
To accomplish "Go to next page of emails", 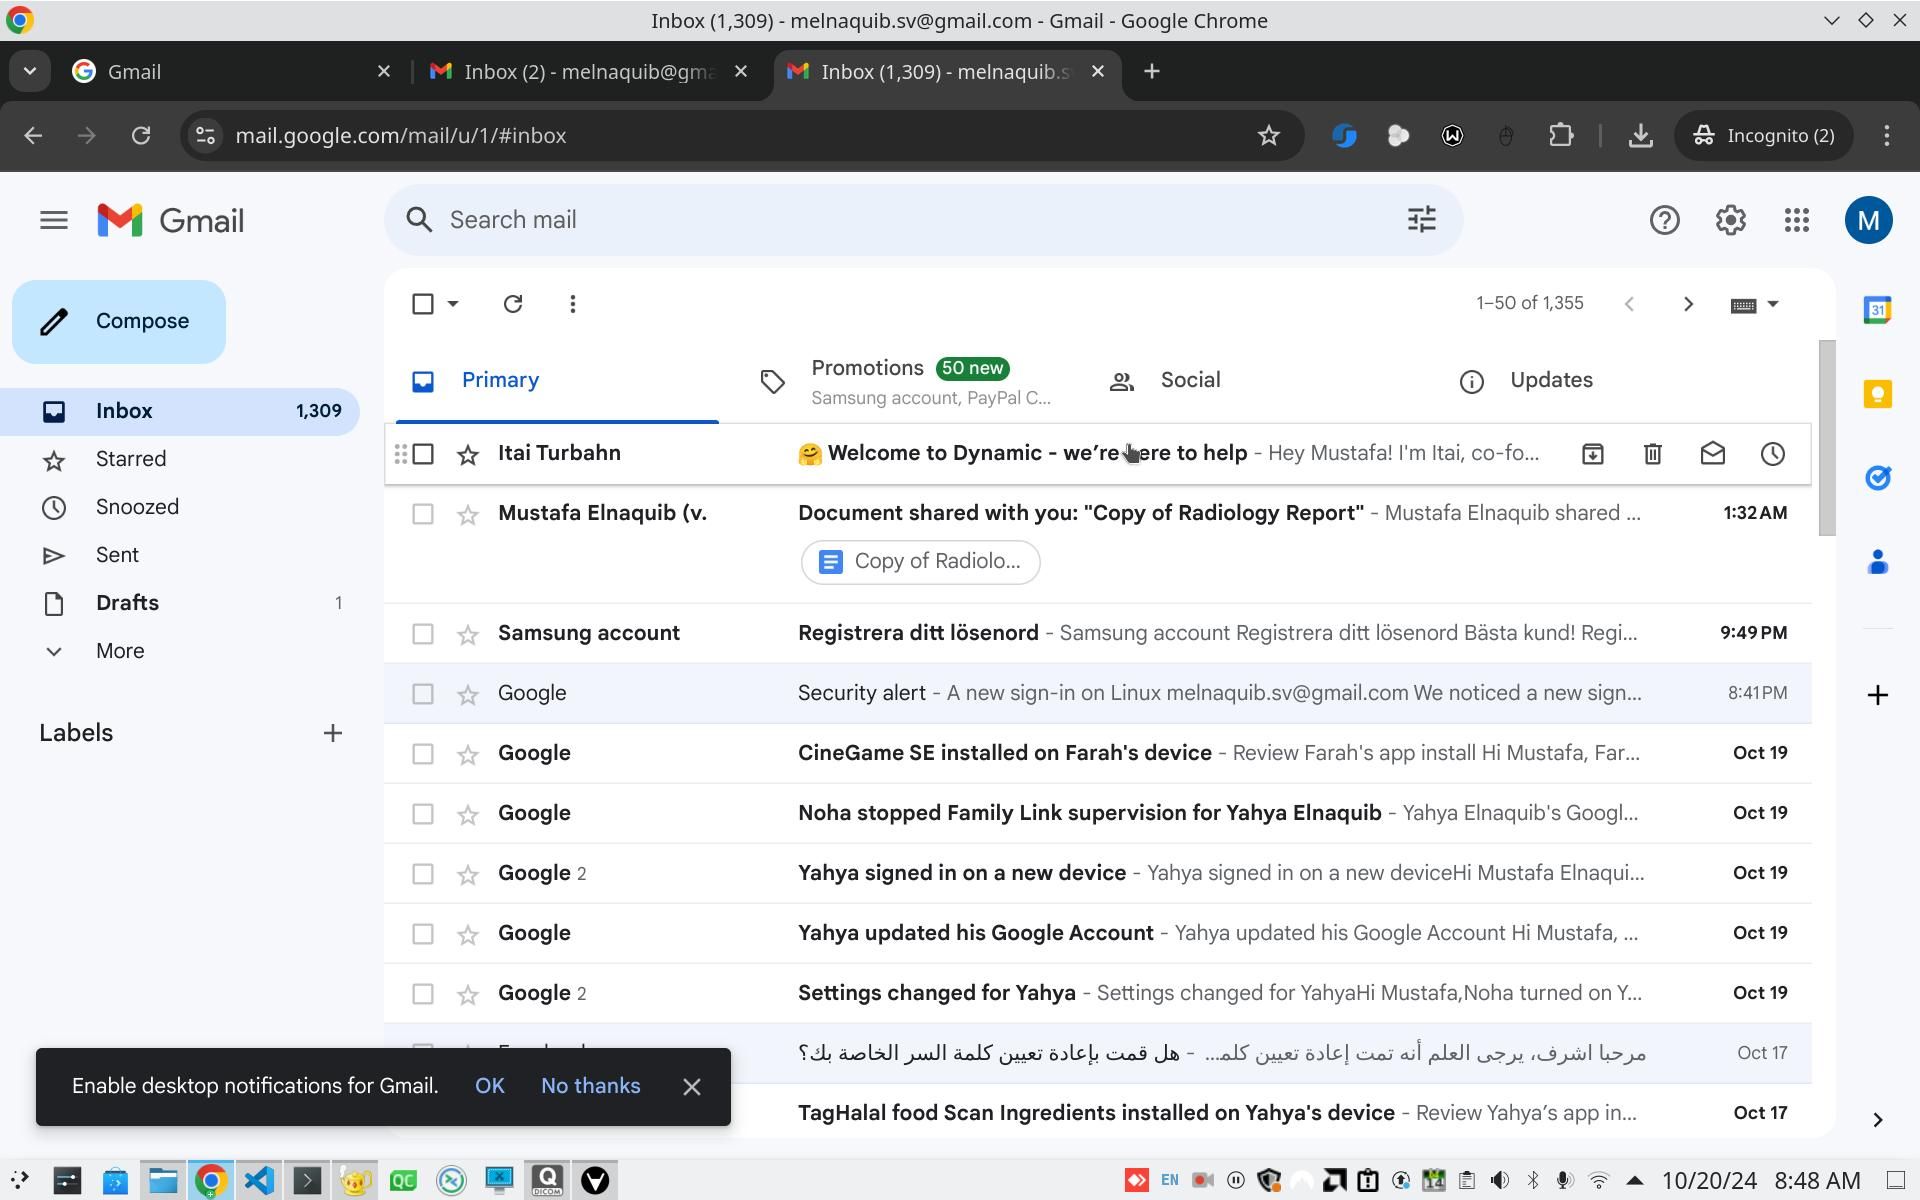I will pyautogui.click(x=1688, y=304).
